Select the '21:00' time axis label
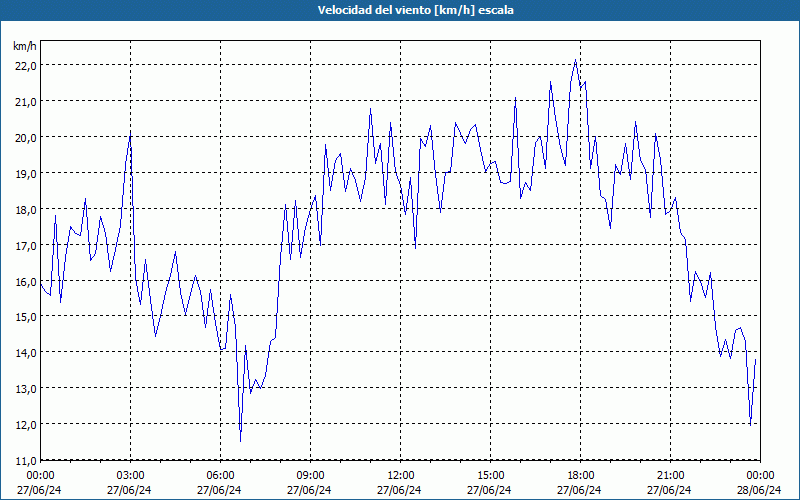Screen dimensions: 800x500 tap(670, 475)
